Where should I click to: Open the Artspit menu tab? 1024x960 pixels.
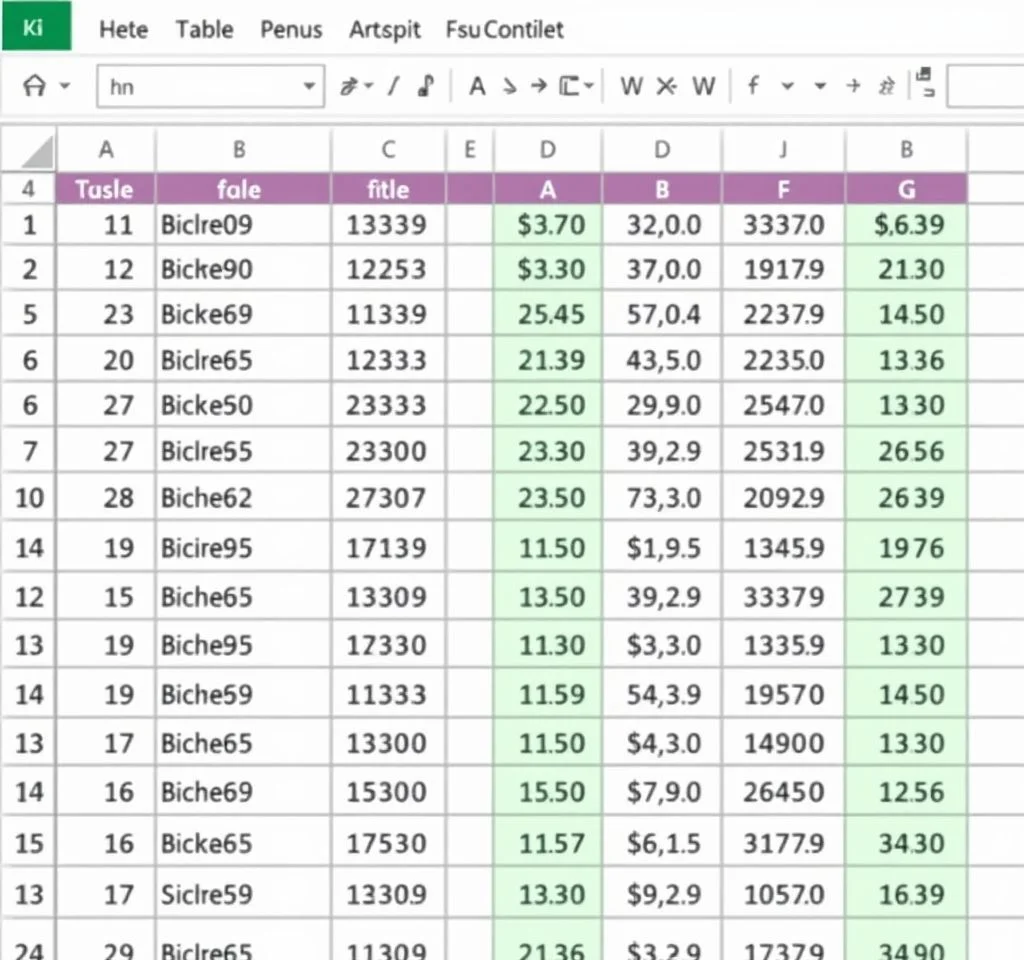pos(385,30)
